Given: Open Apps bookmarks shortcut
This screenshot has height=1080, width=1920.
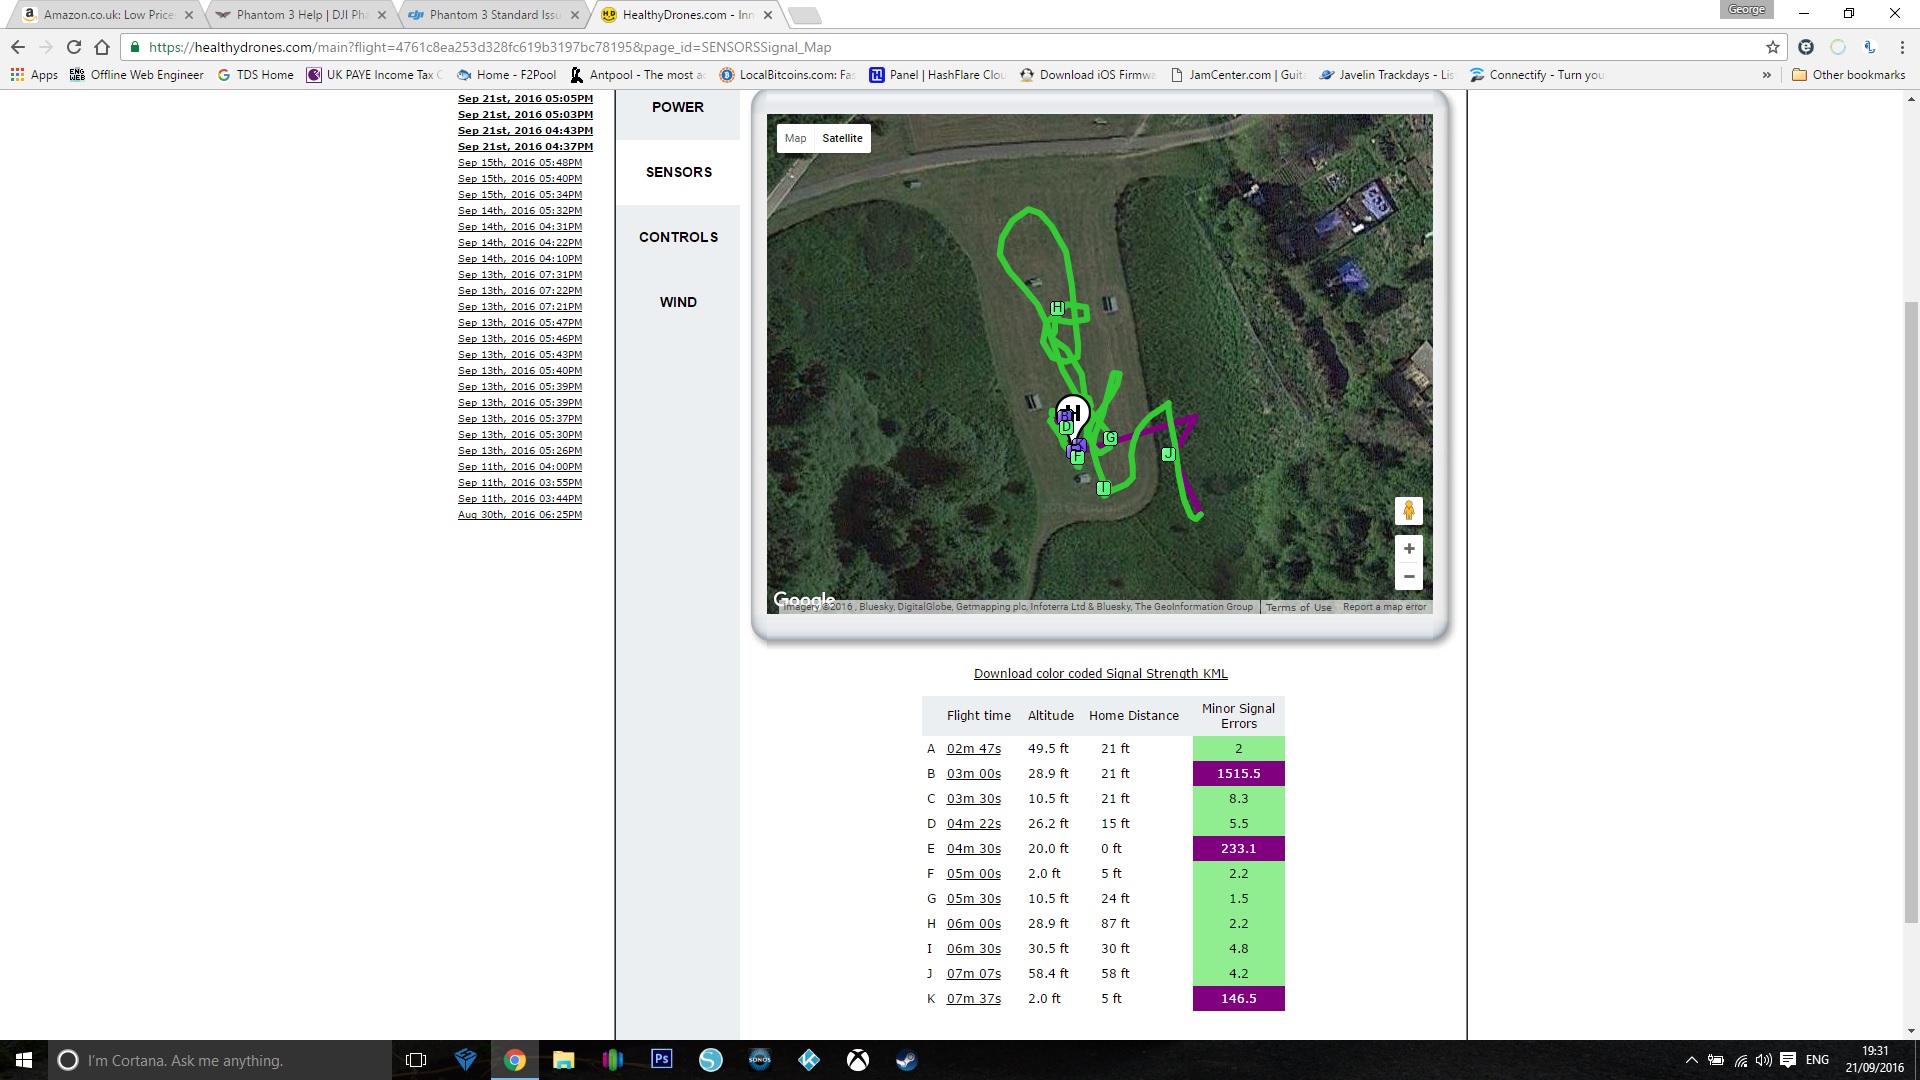Looking at the screenshot, I should point(34,75).
